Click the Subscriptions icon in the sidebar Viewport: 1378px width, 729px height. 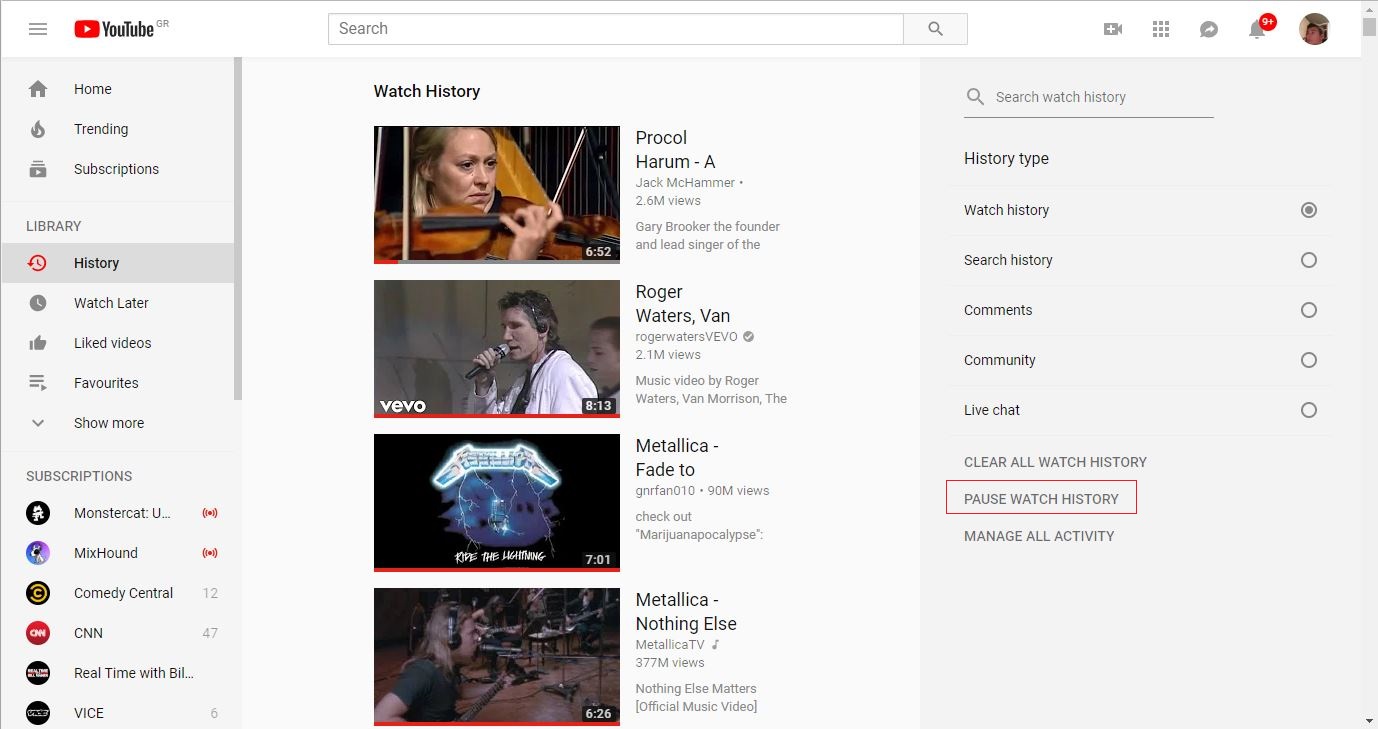click(x=38, y=169)
